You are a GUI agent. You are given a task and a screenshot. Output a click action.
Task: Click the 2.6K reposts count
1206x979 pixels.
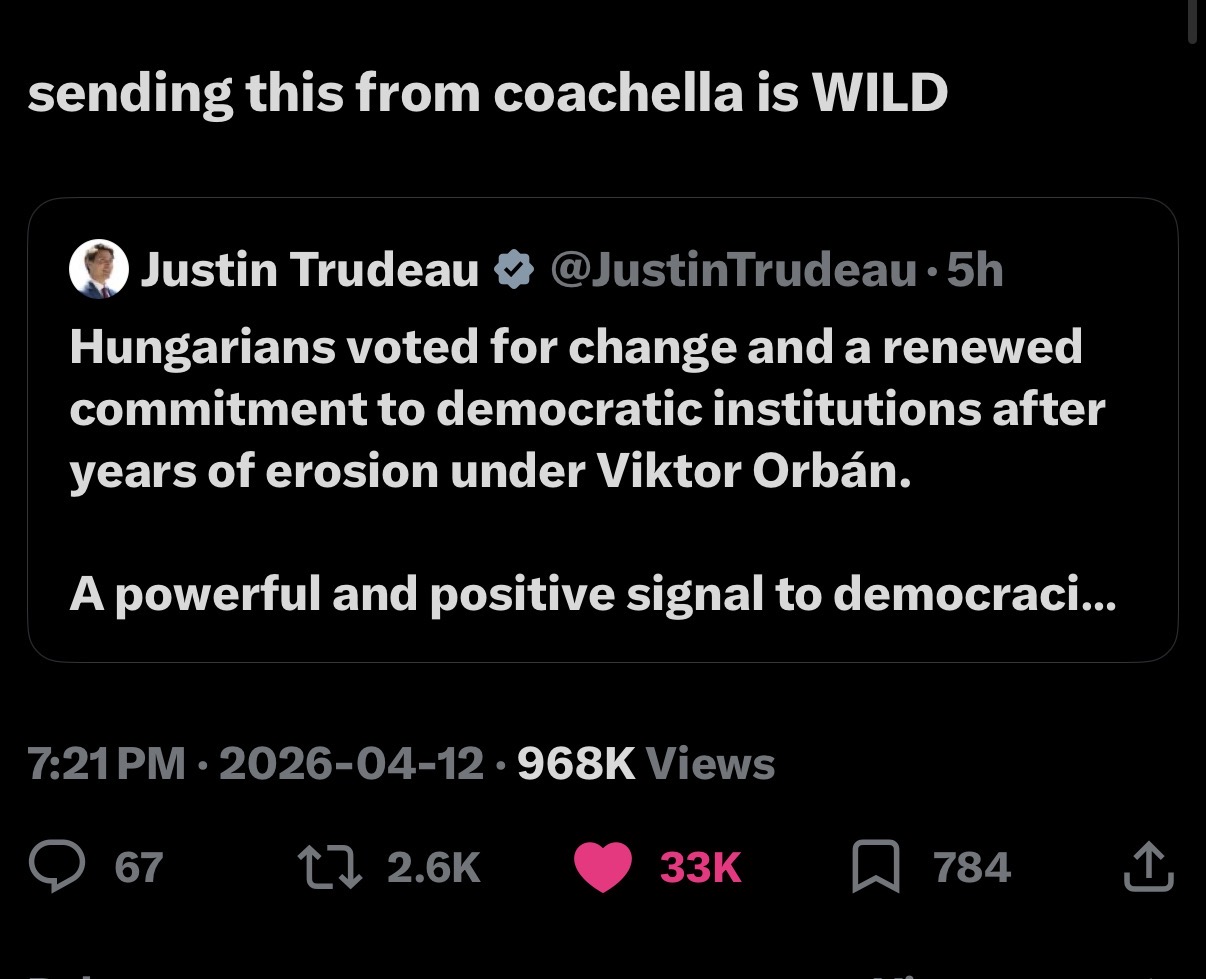pos(433,866)
